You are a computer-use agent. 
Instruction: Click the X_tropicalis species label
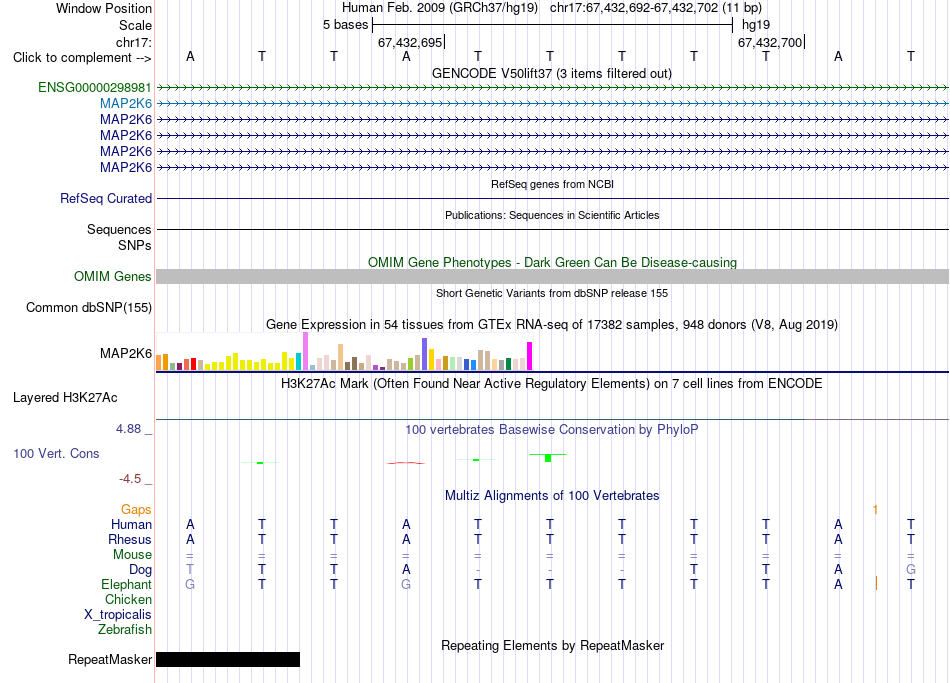(x=118, y=615)
